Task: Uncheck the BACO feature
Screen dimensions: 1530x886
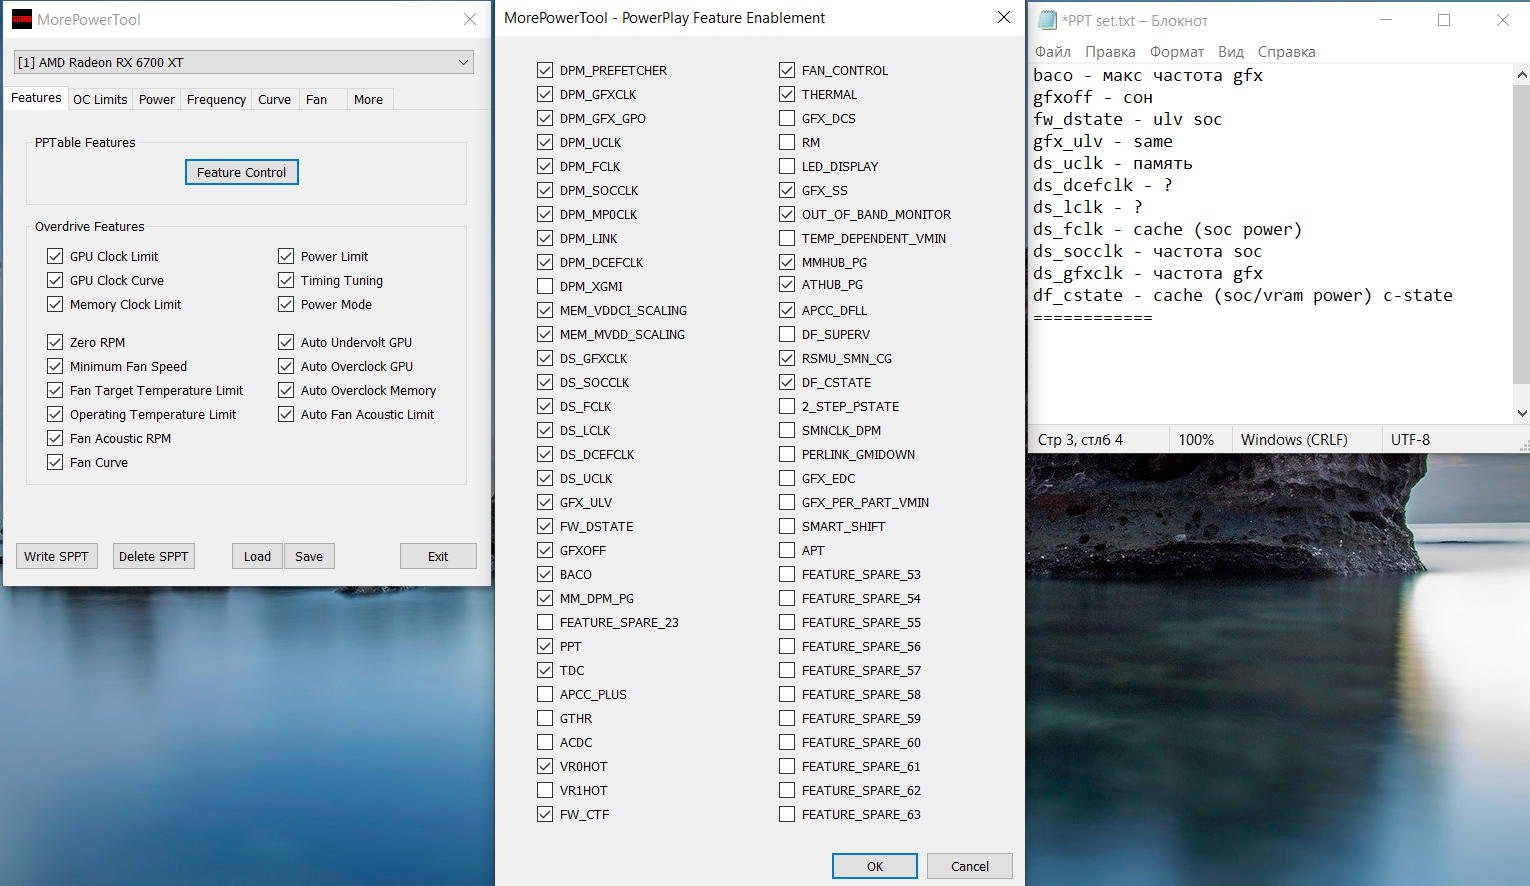Action: coord(545,574)
